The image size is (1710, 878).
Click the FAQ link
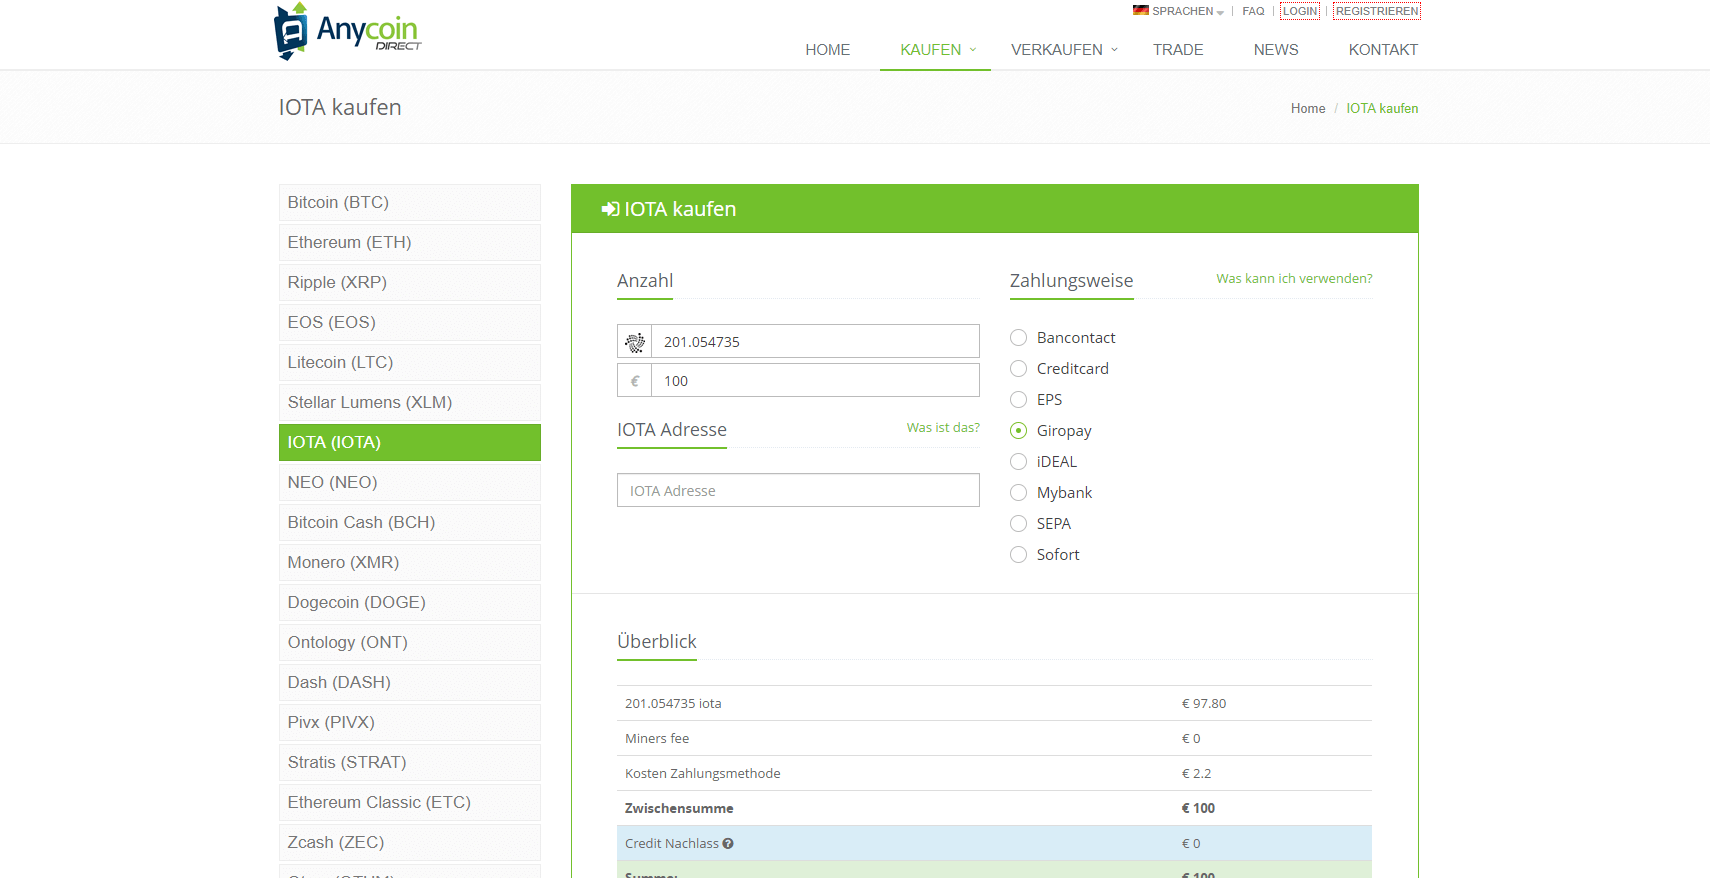click(1253, 11)
